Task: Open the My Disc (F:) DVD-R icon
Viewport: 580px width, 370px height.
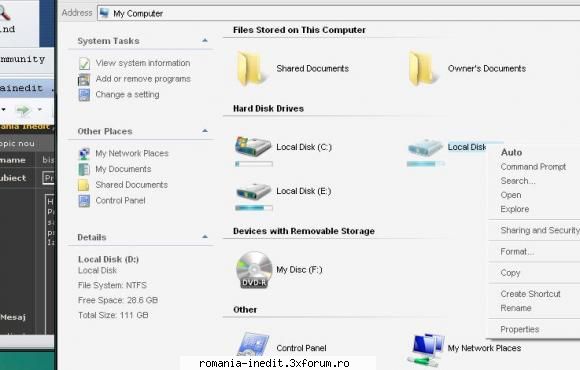Action: coord(254,269)
